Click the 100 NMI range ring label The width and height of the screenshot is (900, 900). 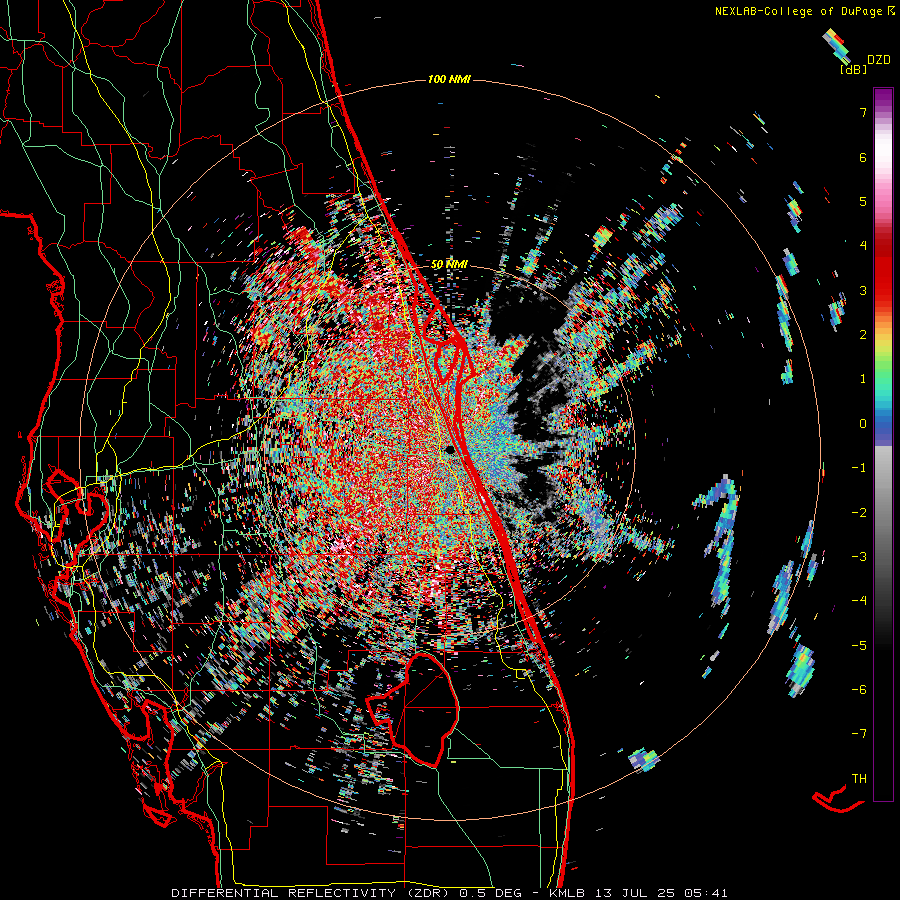tap(449, 79)
